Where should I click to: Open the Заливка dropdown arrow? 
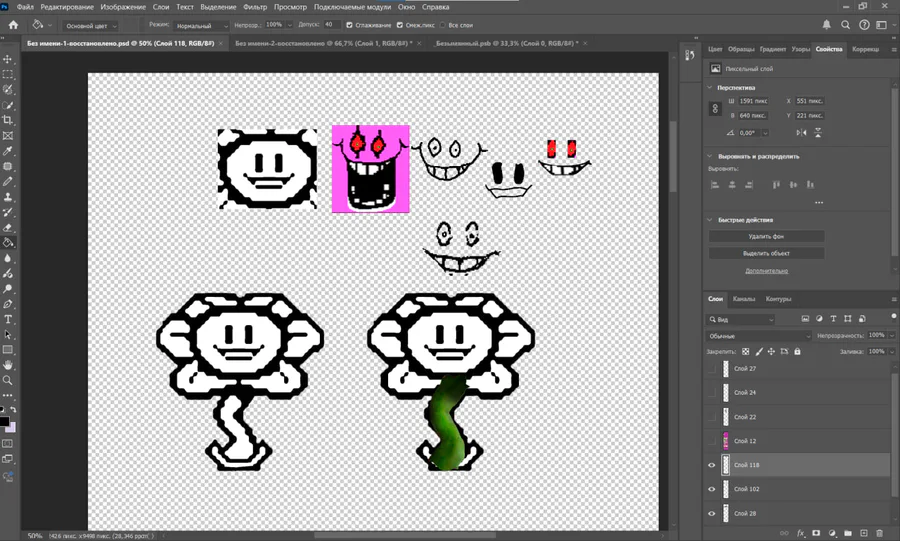(x=891, y=352)
